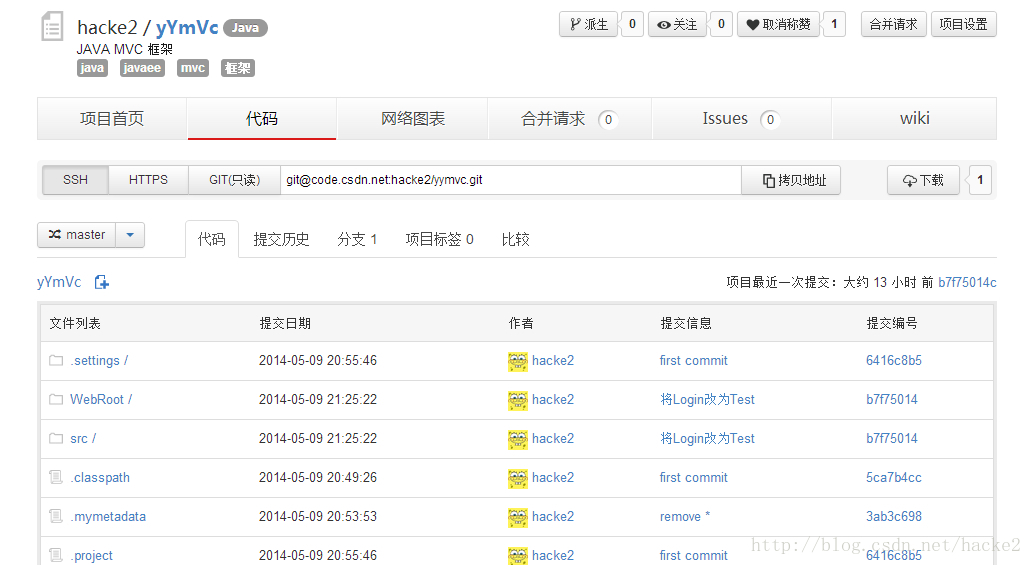Select the GIT(只读) protocol option
This screenshot has height=565, width=1032.
point(234,180)
